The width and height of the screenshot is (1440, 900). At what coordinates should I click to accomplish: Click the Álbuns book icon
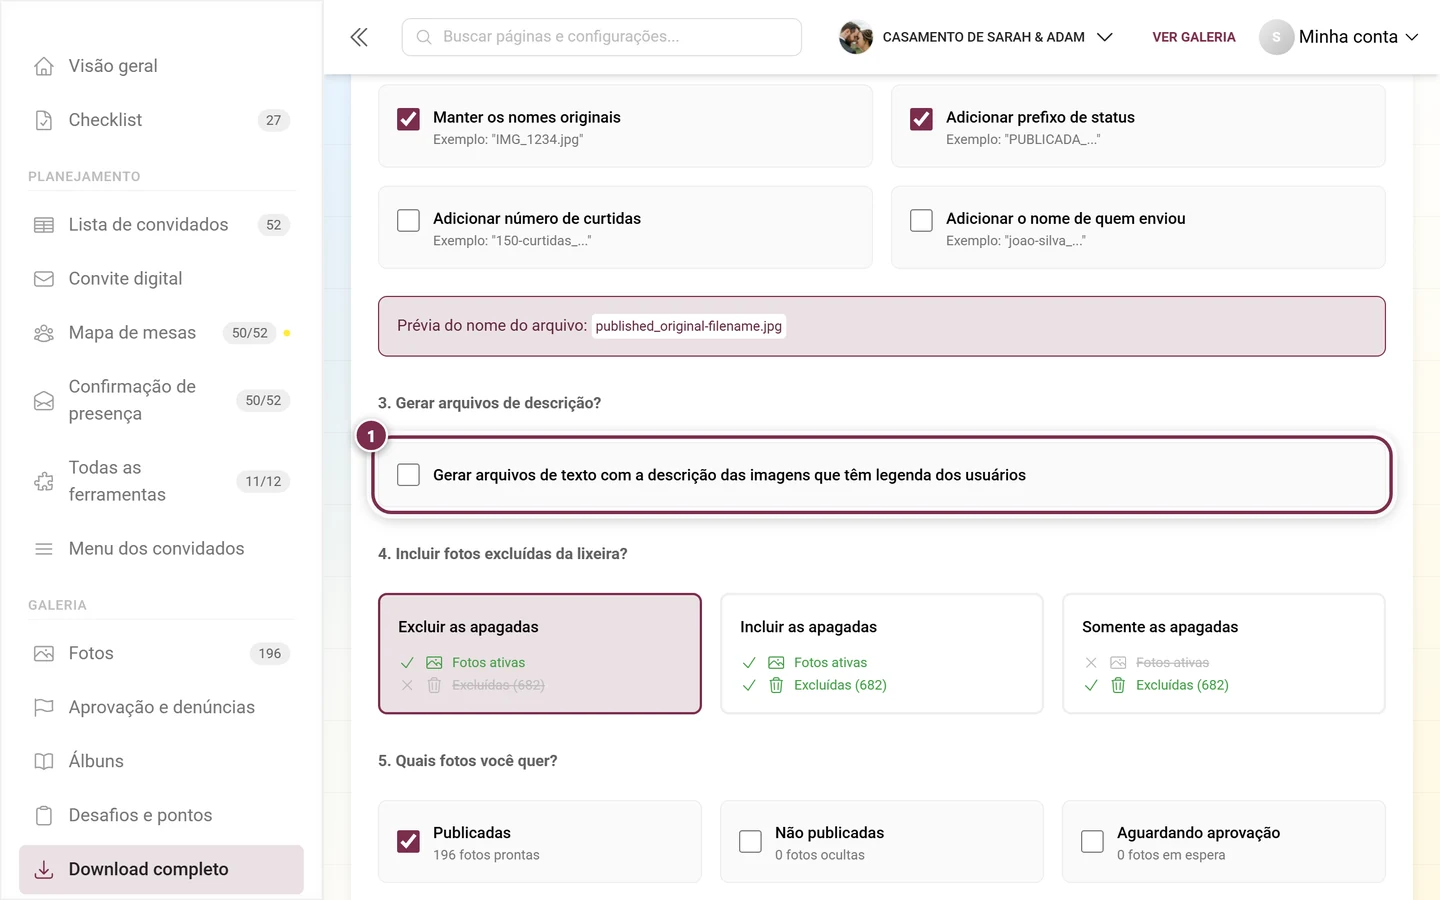click(44, 762)
